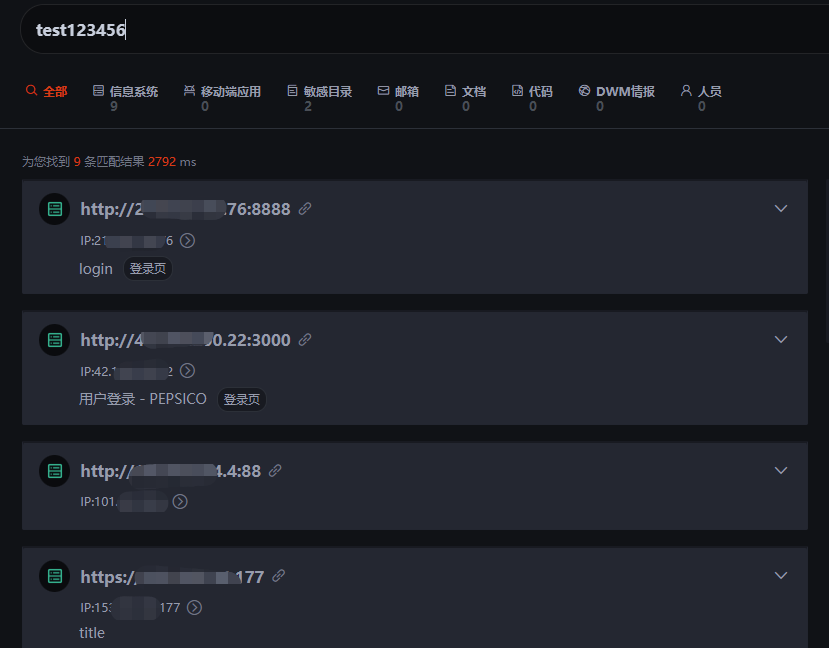The image size is (829, 648).
Task: Click the search field containing test123456
Action: tap(425, 30)
